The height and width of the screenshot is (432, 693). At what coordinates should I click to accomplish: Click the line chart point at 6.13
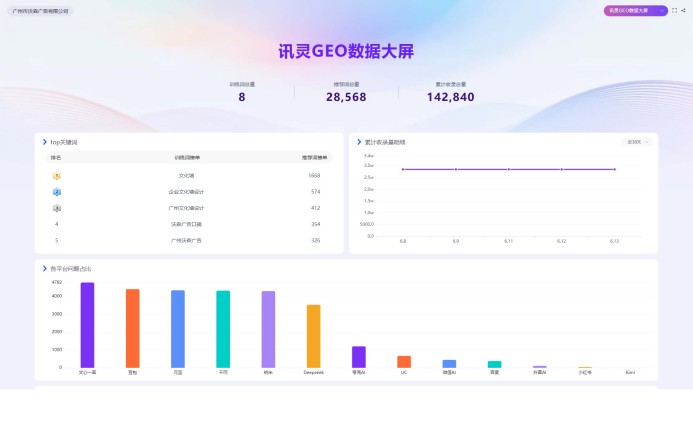(x=614, y=169)
